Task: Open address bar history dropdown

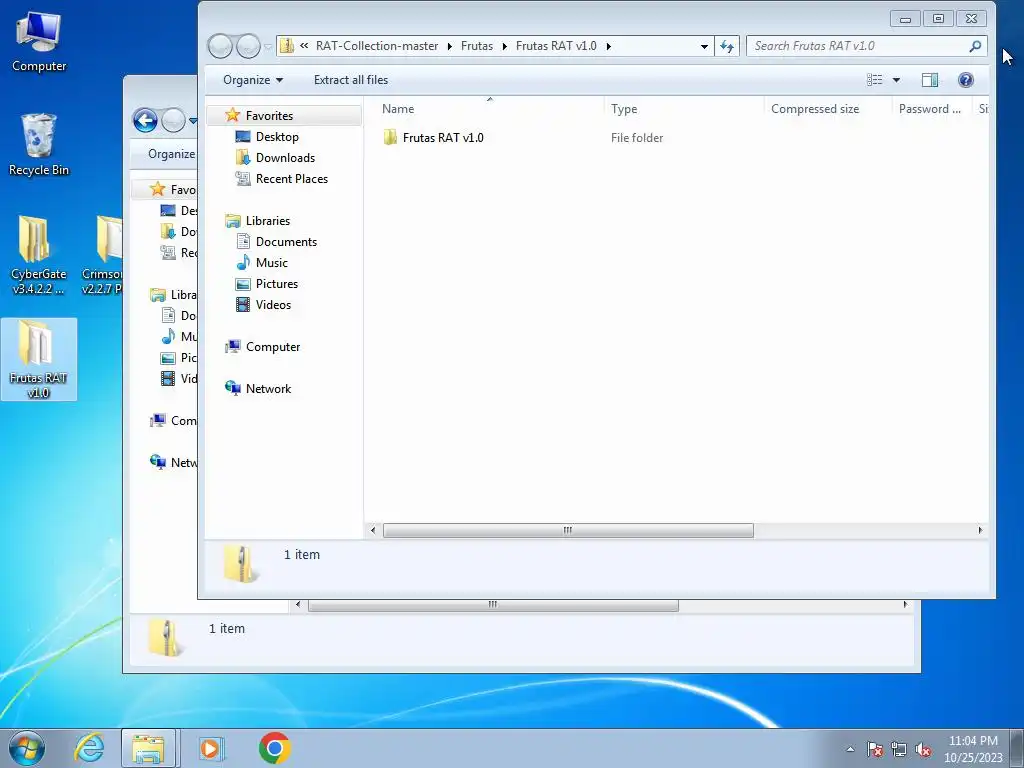Action: pyautogui.click(x=704, y=46)
